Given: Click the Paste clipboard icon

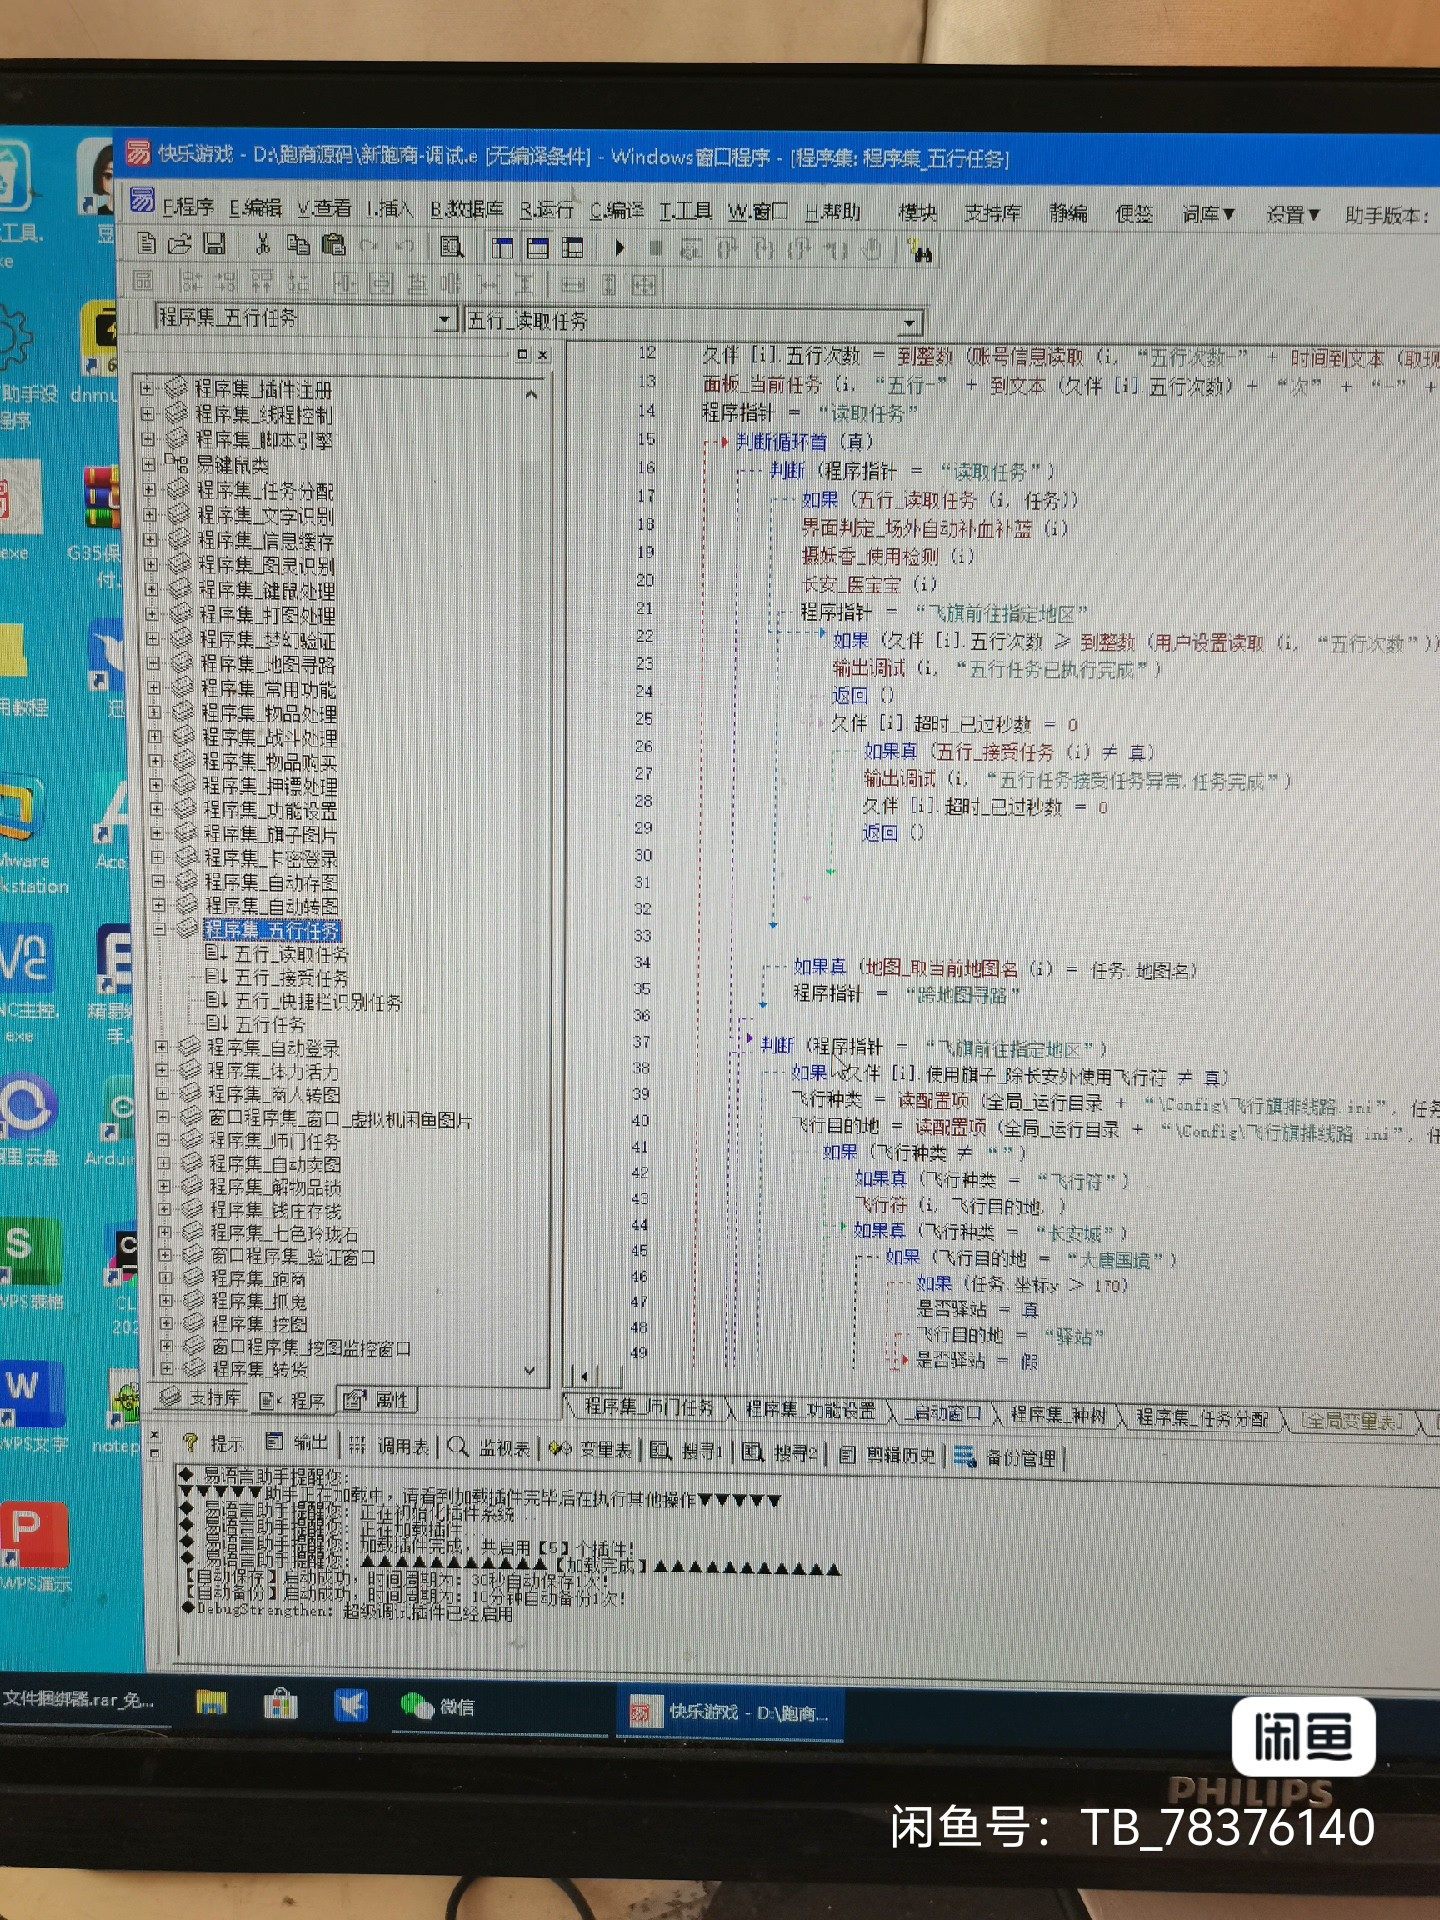Looking at the screenshot, I should tap(334, 244).
